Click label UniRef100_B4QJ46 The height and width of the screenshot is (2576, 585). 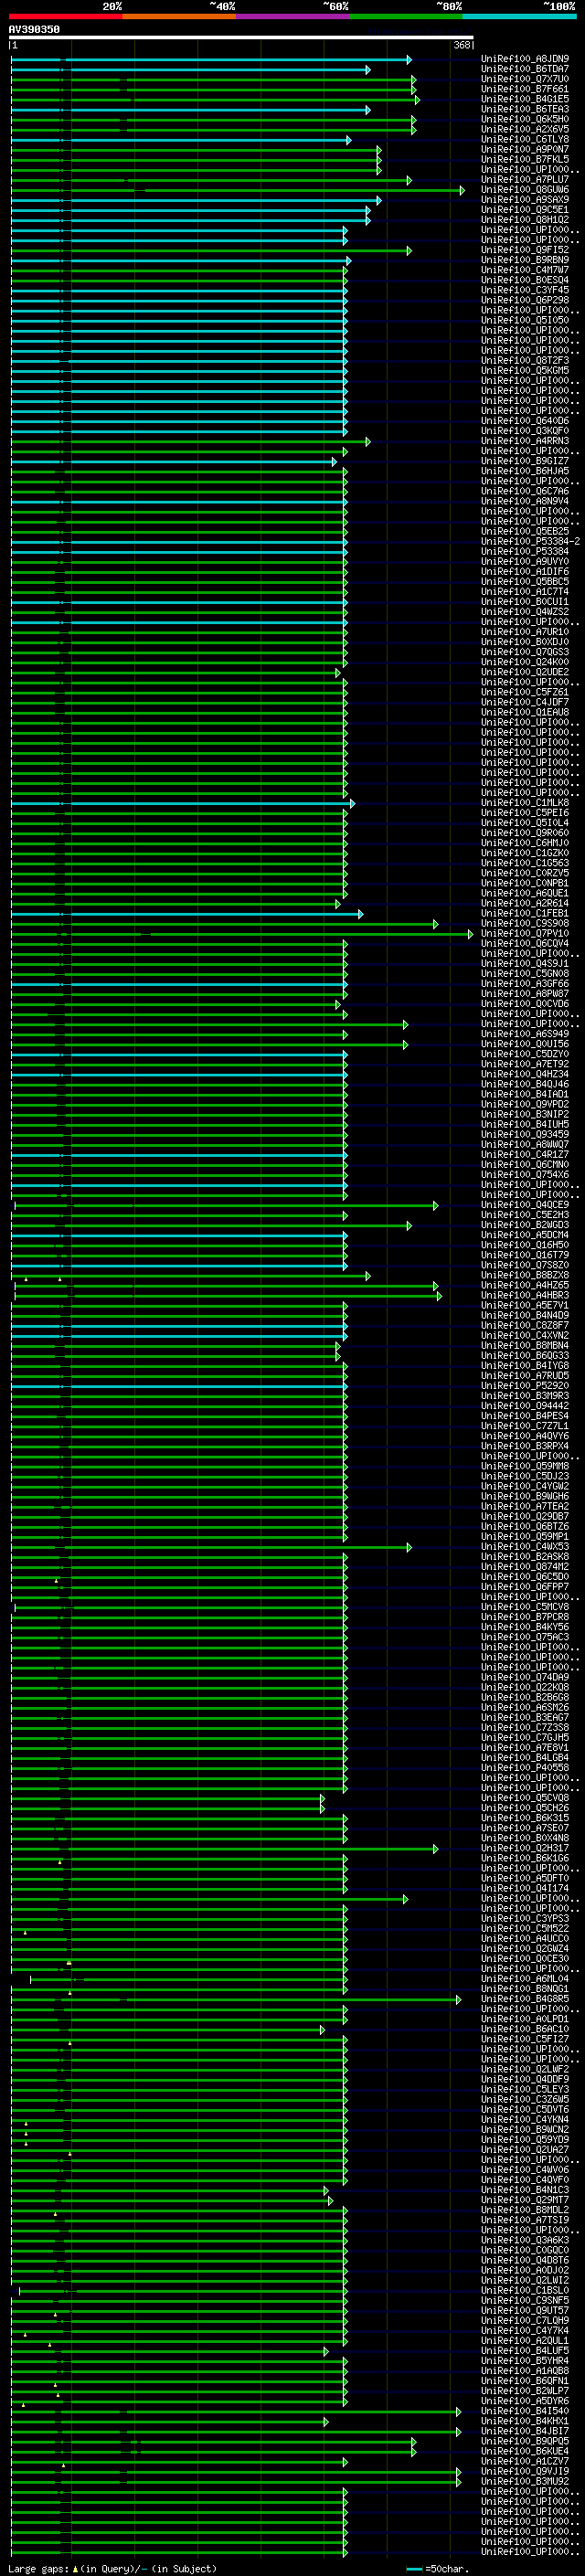(525, 1084)
